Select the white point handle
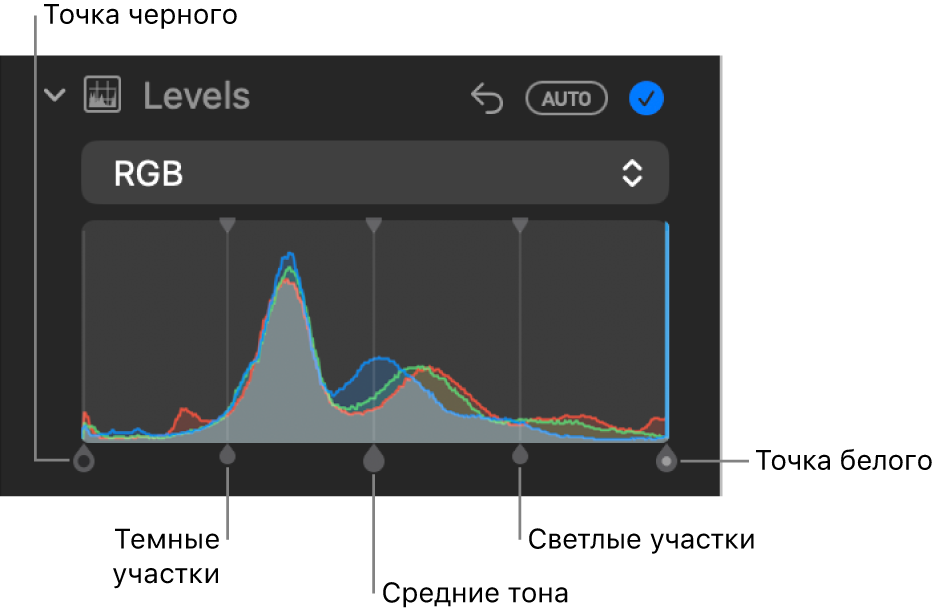Image resolution: width=947 pixels, height=612 pixels. tap(666, 459)
